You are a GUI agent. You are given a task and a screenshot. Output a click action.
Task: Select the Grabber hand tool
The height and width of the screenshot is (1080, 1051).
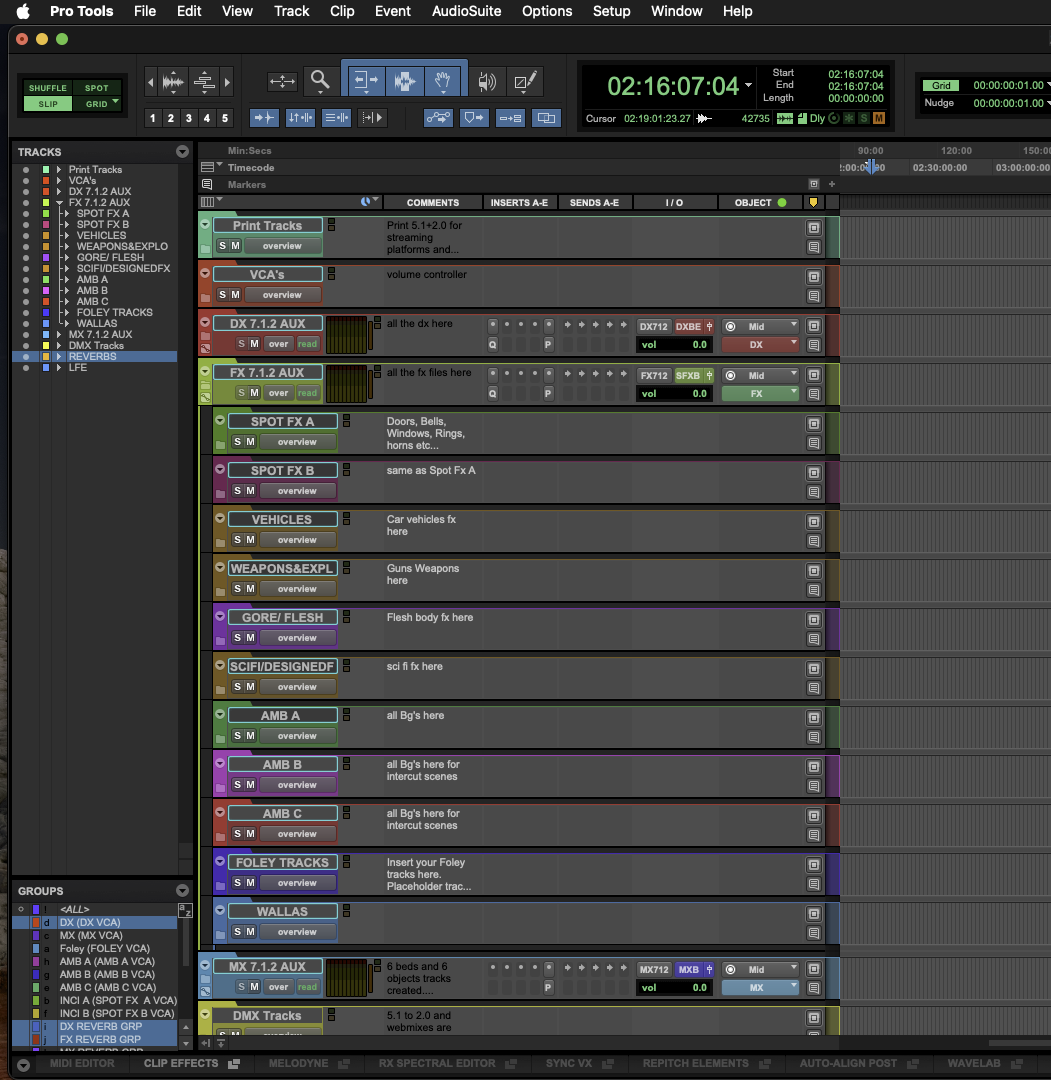pyautogui.click(x=443, y=81)
